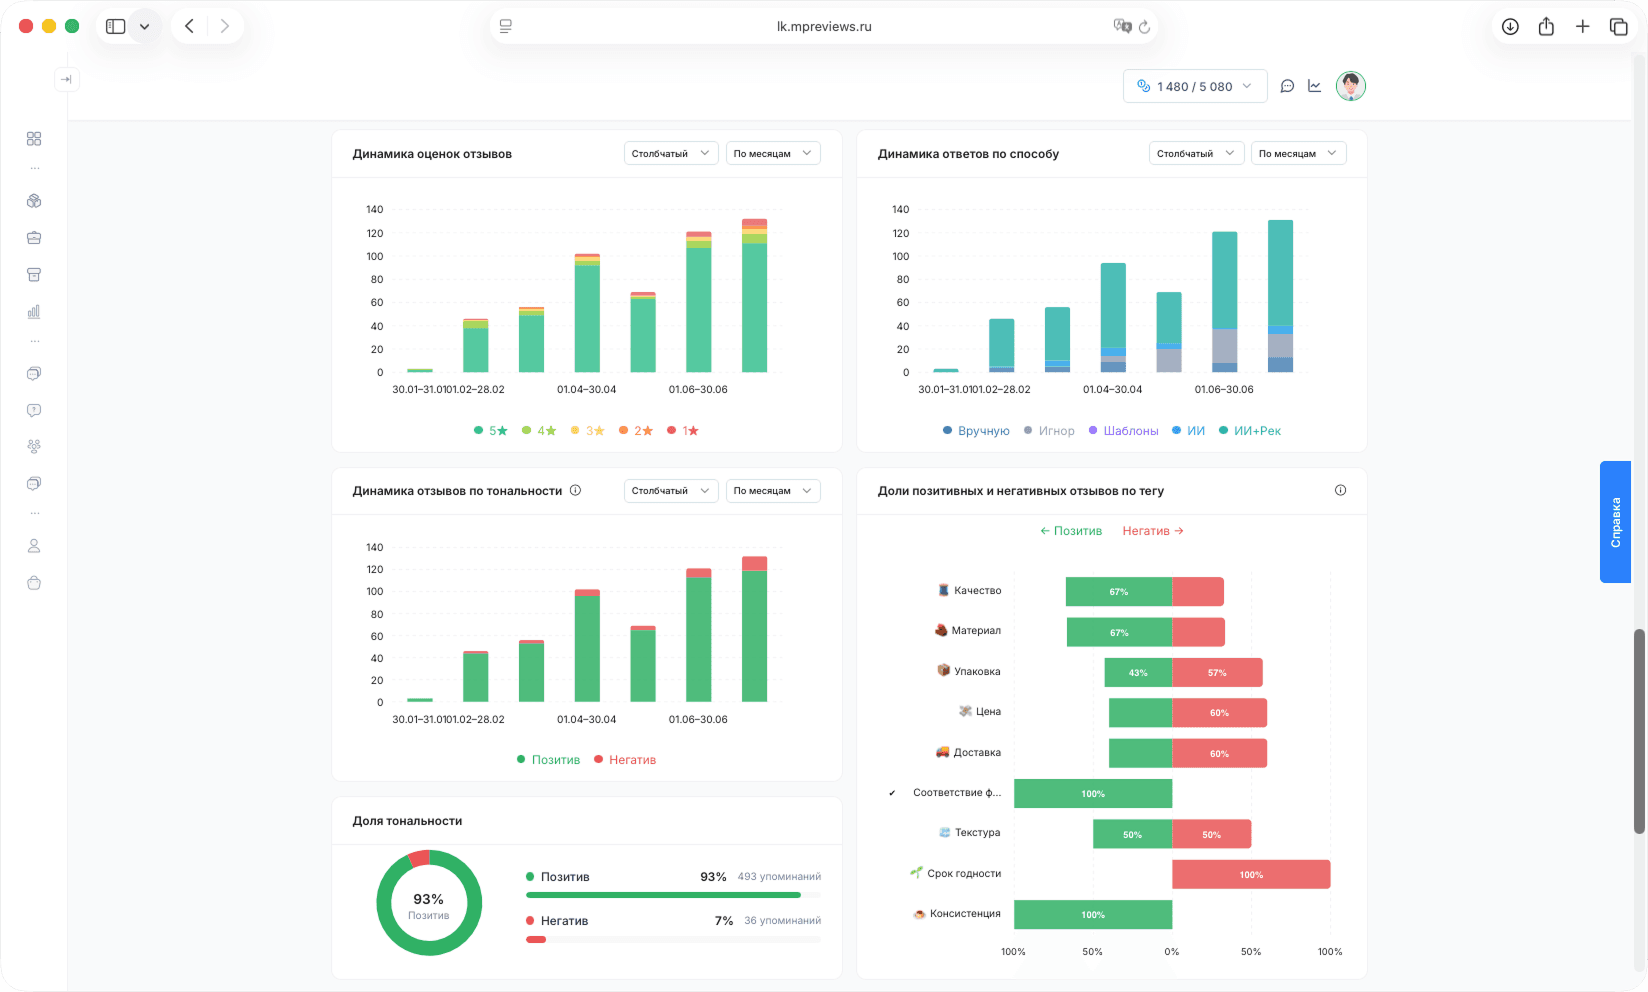The width and height of the screenshot is (1648, 992).
Task: Go forward with the browser arrow
Action: coord(225,27)
